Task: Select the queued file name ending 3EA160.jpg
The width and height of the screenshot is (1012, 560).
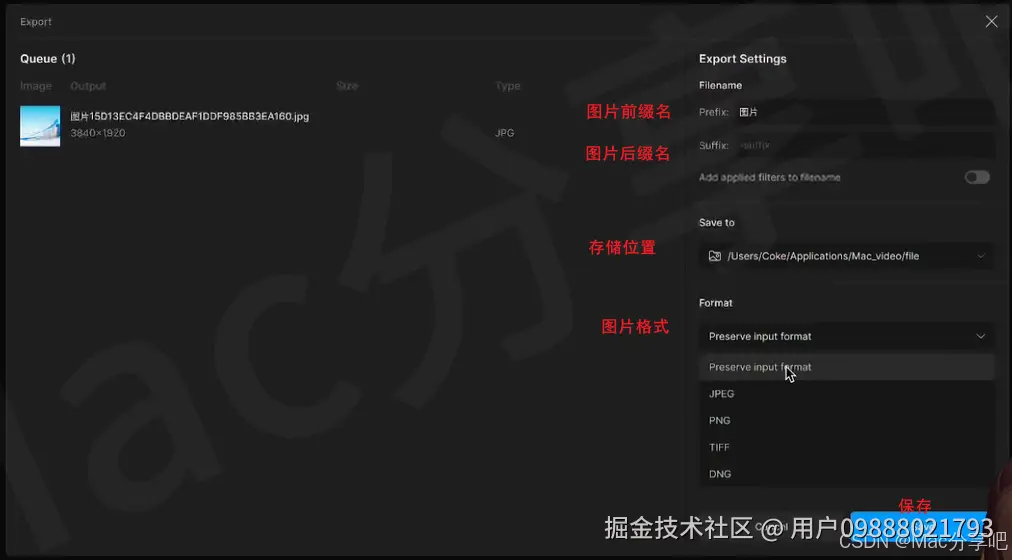Action: pos(190,116)
